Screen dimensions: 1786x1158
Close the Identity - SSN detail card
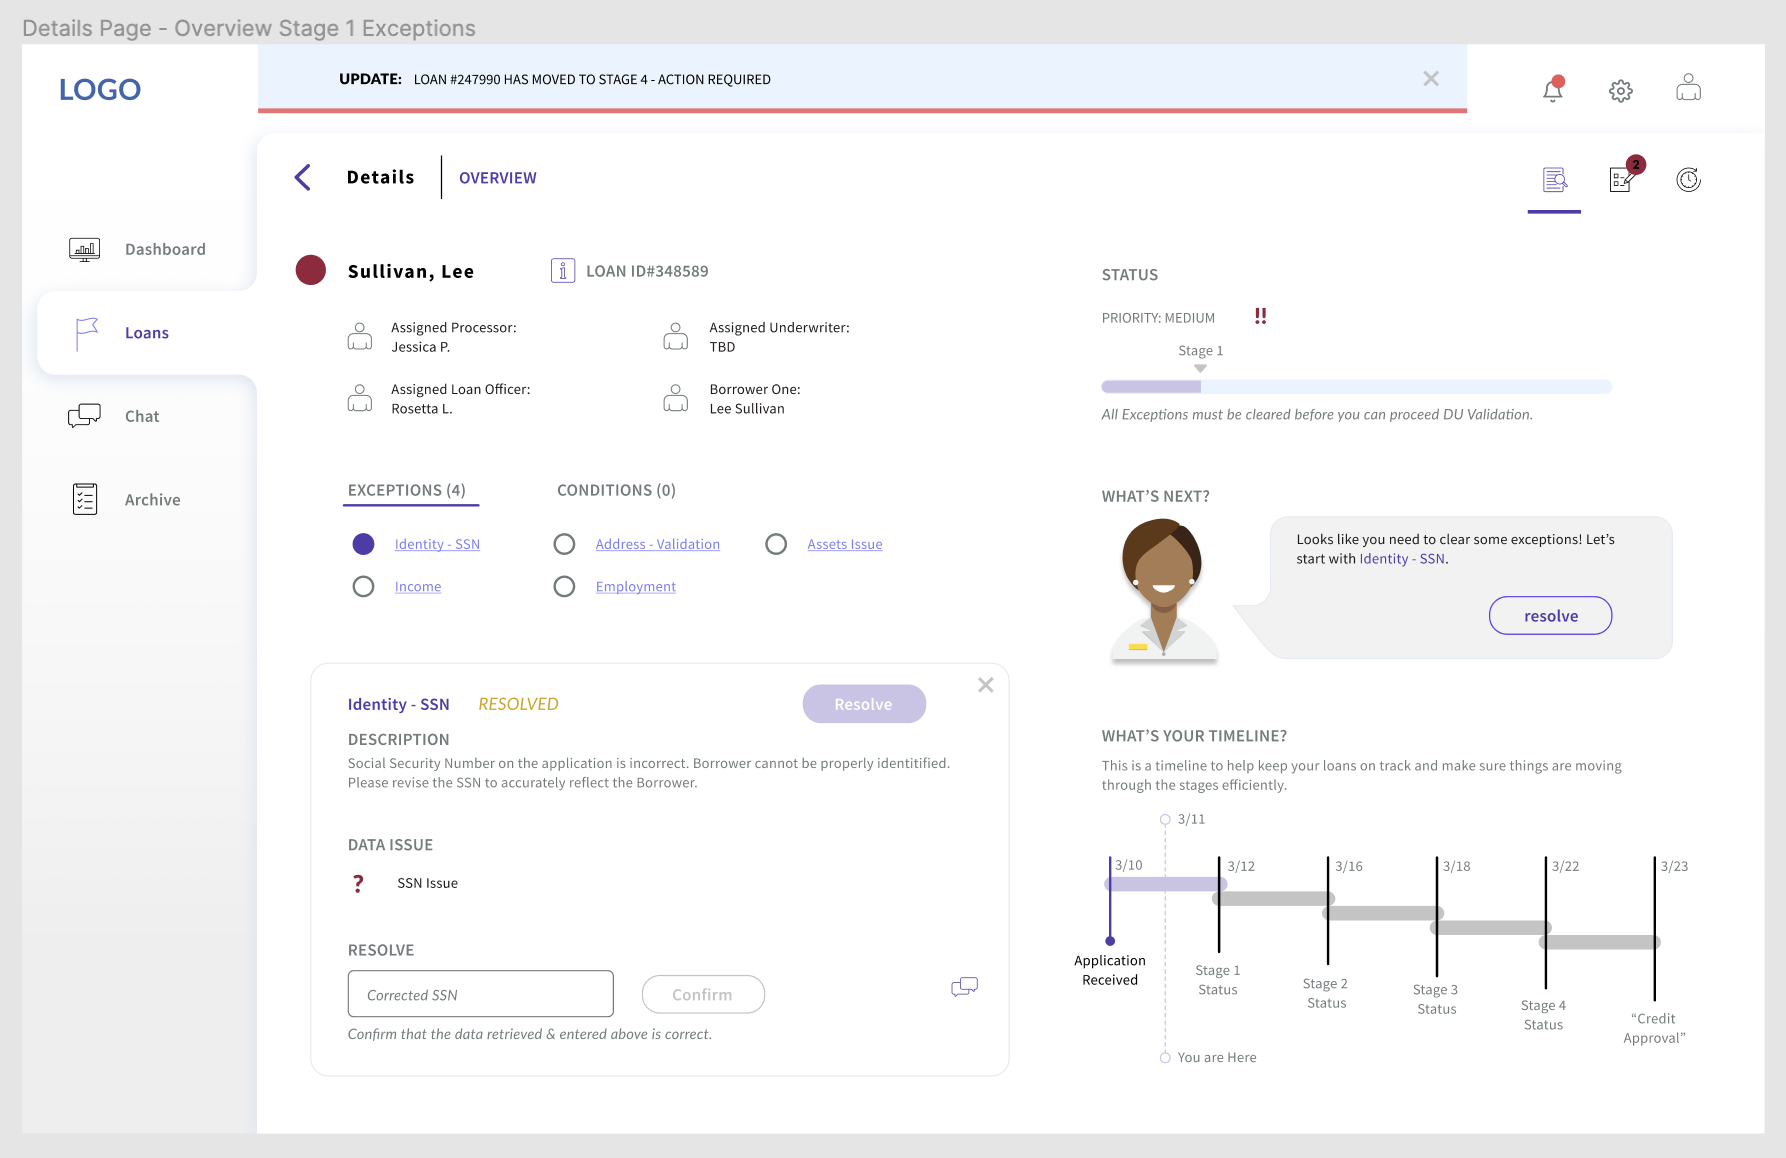click(986, 685)
